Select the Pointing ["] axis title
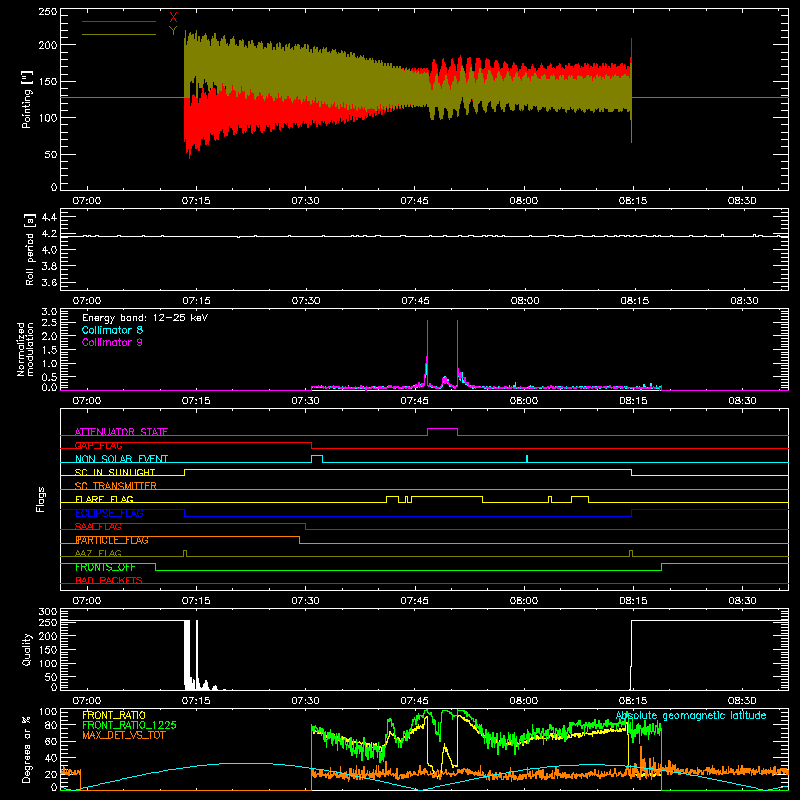This screenshot has width=800, height=800. [27, 99]
